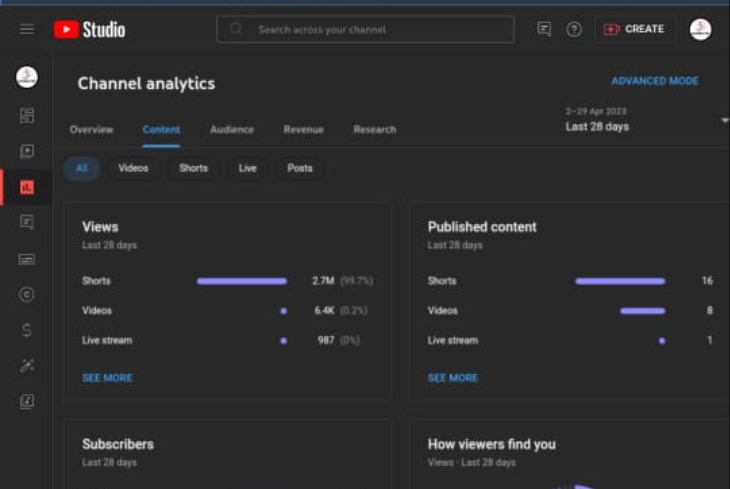
Task: Switch to the Revenue tab
Action: click(304, 129)
